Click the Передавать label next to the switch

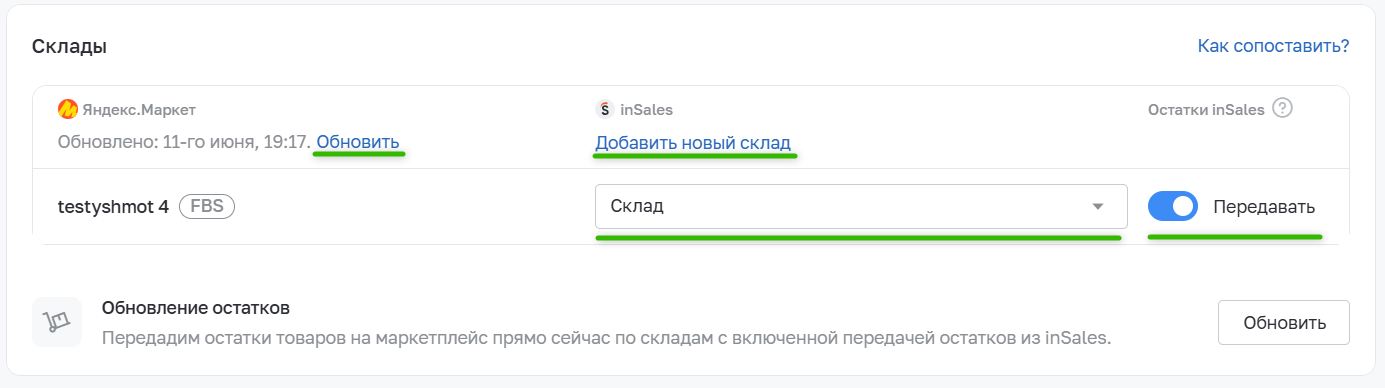point(1264,207)
